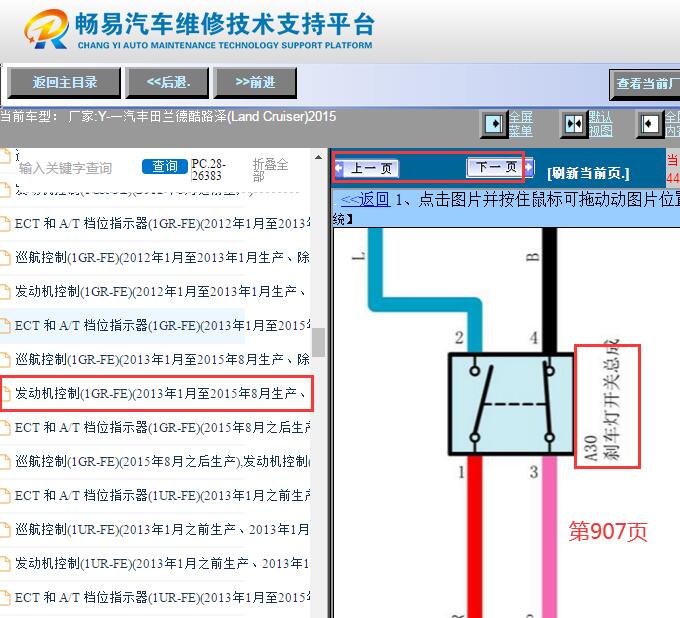Click the 全屏菜单 text link
The width and height of the screenshot is (680, 618).
pos(520,124)
